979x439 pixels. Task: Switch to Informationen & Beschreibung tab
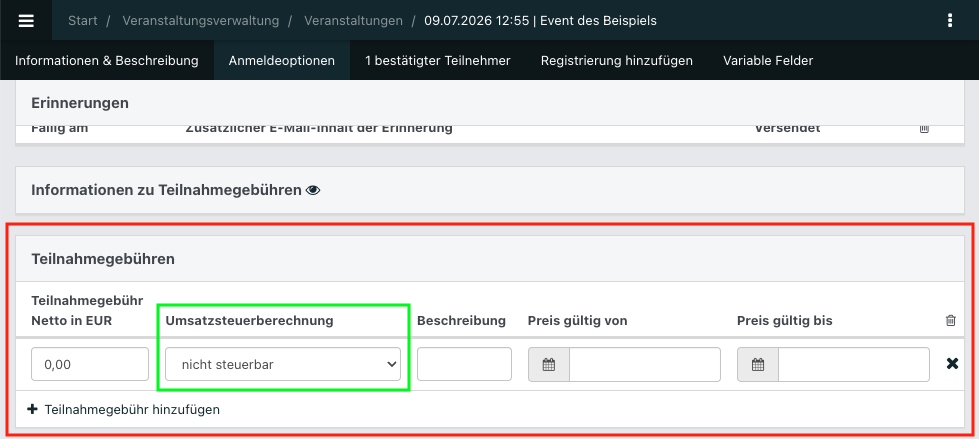(x=107, y=61)
